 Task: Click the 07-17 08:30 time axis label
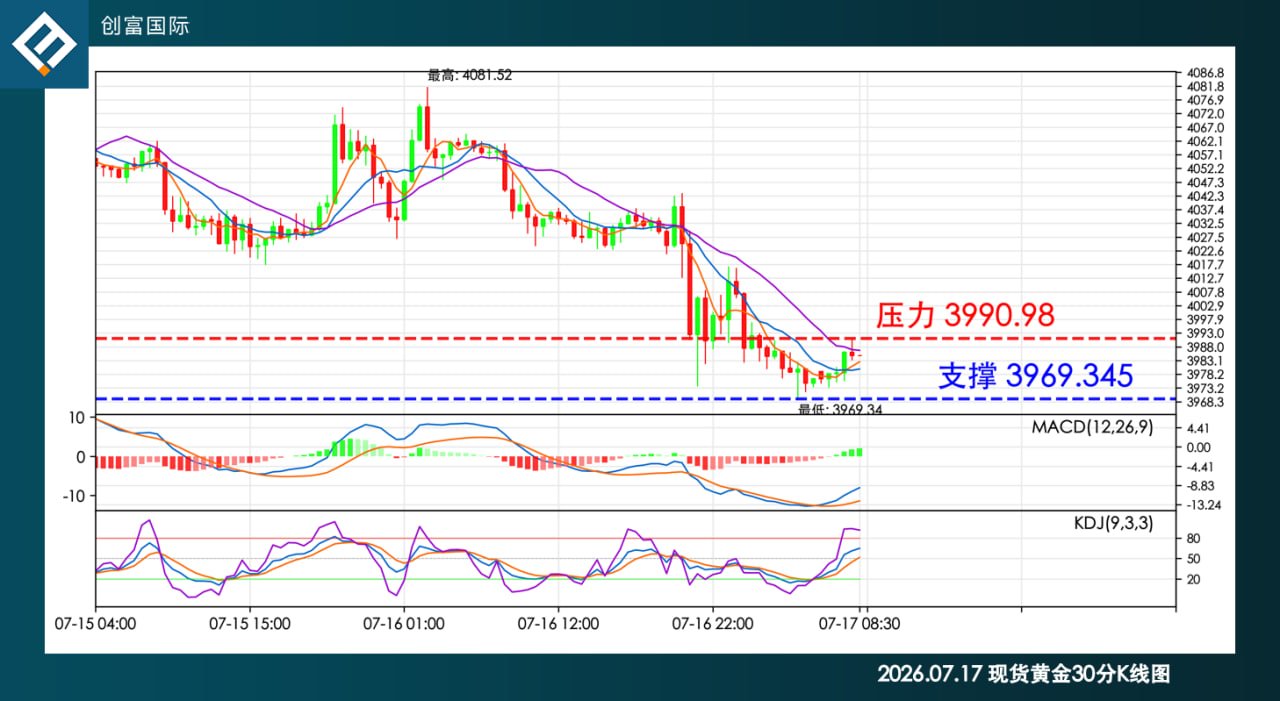click(860, 623)
